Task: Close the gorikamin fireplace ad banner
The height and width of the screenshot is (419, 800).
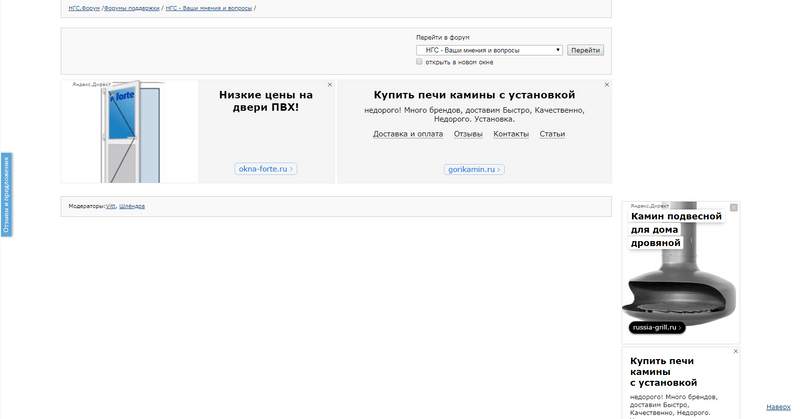Action: click(x=606, y=85)
